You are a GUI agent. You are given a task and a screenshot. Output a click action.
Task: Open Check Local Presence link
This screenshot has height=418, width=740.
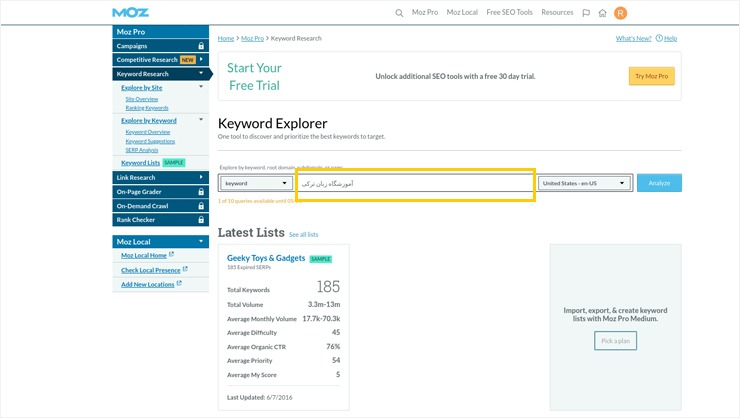pyautogui.click(x=151, y=270)
